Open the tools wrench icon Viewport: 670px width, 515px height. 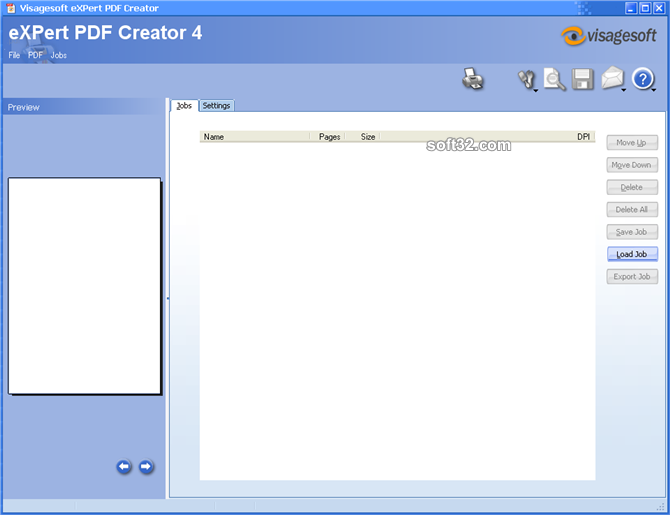tap(526, 79)
